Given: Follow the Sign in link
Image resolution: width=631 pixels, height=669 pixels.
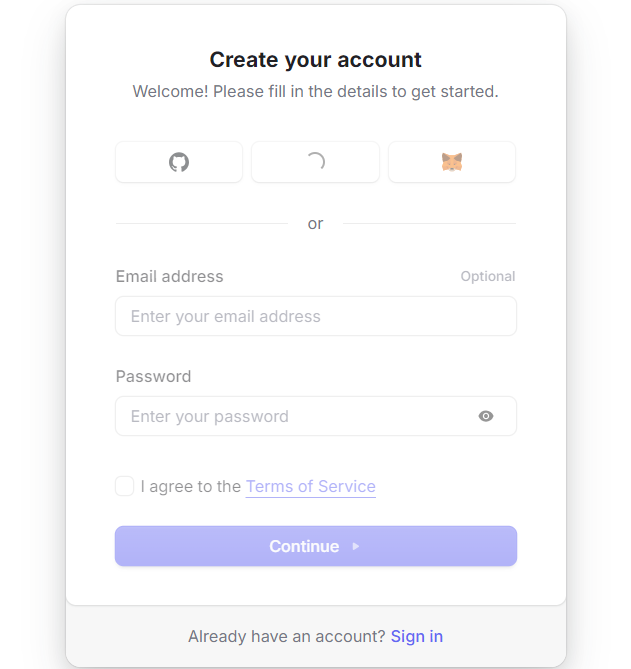Looking at the screenshot, I should pyautogui.click(x=417, y=636).
